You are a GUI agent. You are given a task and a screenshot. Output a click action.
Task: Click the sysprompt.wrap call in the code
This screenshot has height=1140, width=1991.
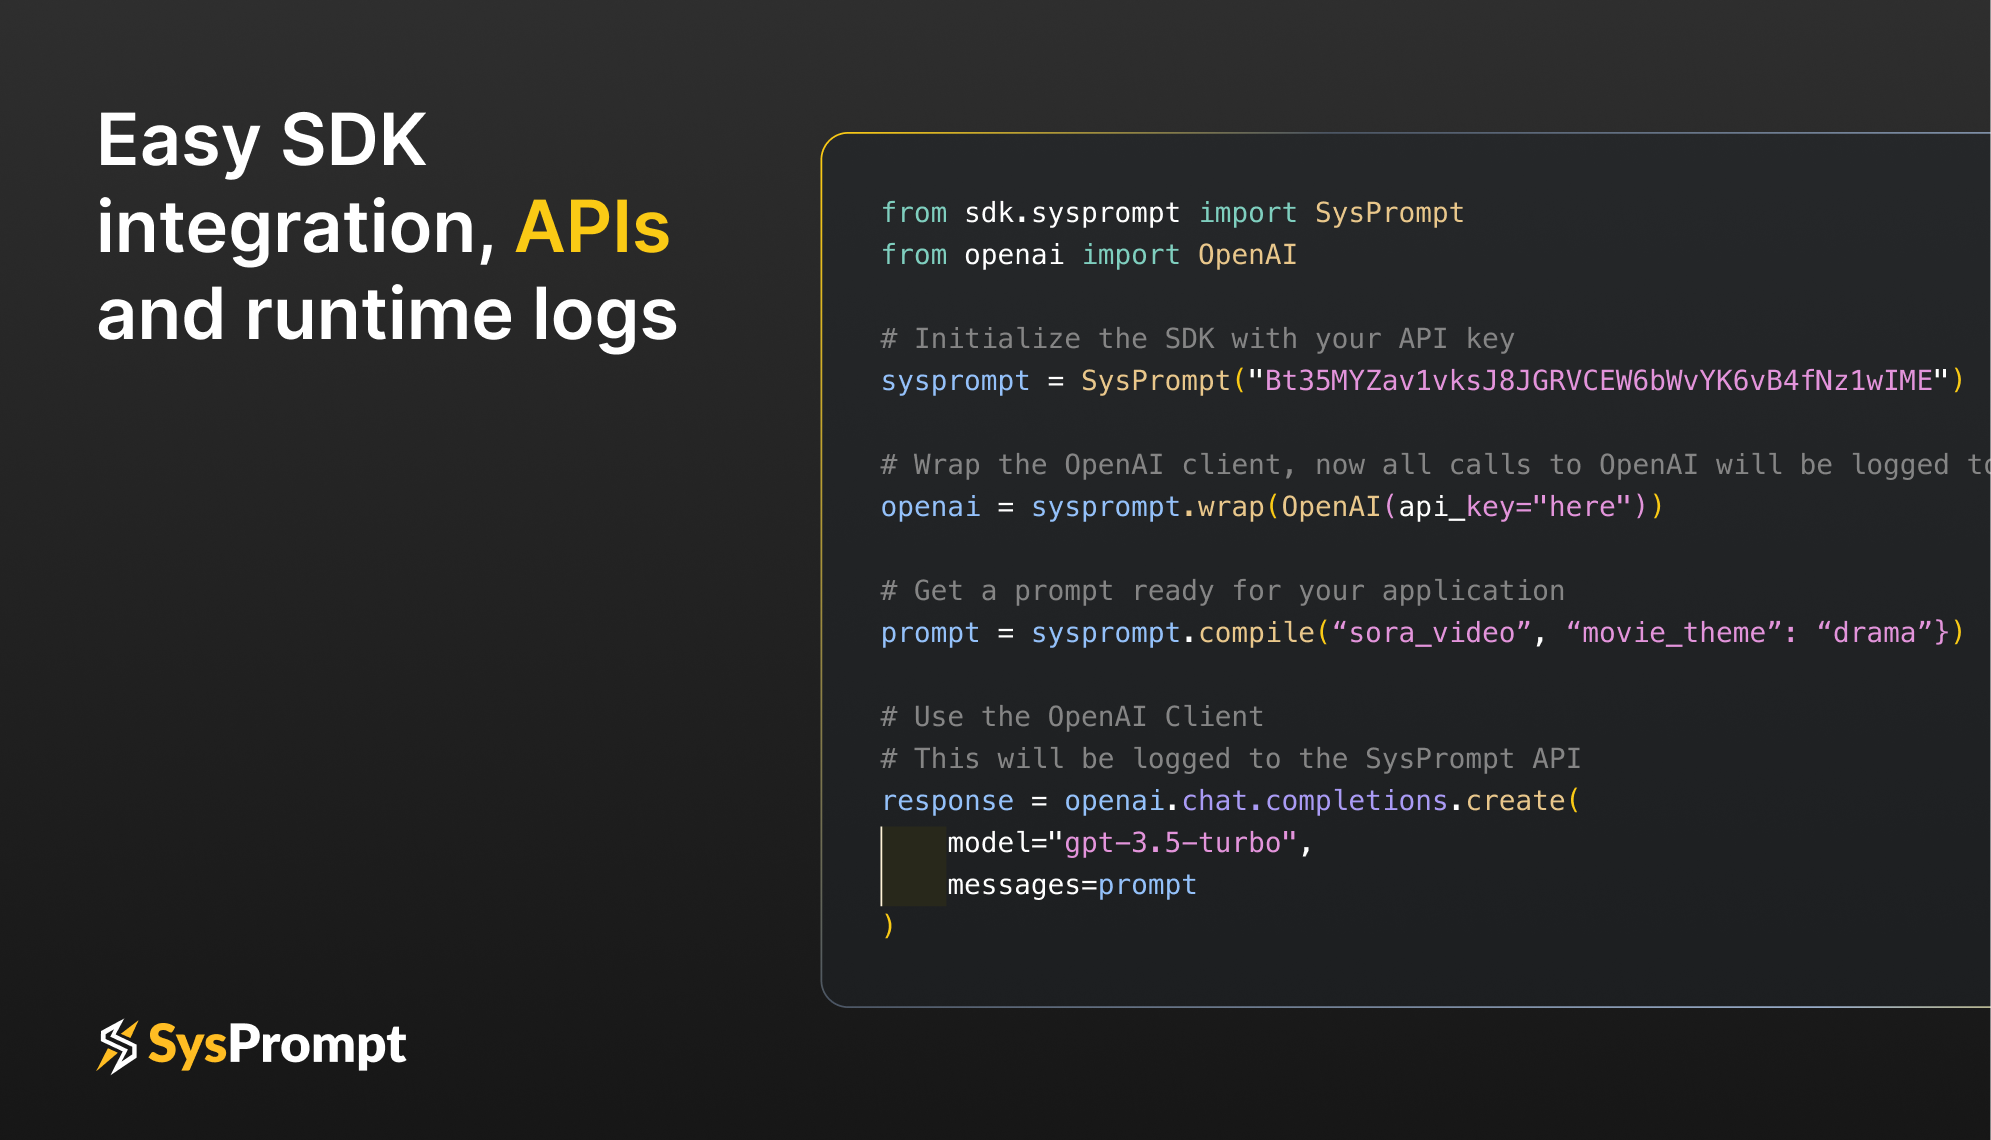click(x=1147, y=507)
